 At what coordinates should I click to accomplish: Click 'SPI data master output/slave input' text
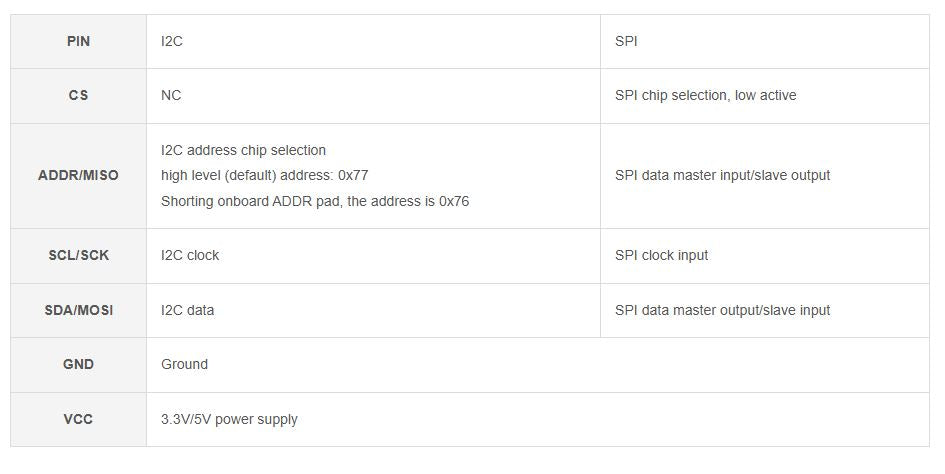[722, 311]
